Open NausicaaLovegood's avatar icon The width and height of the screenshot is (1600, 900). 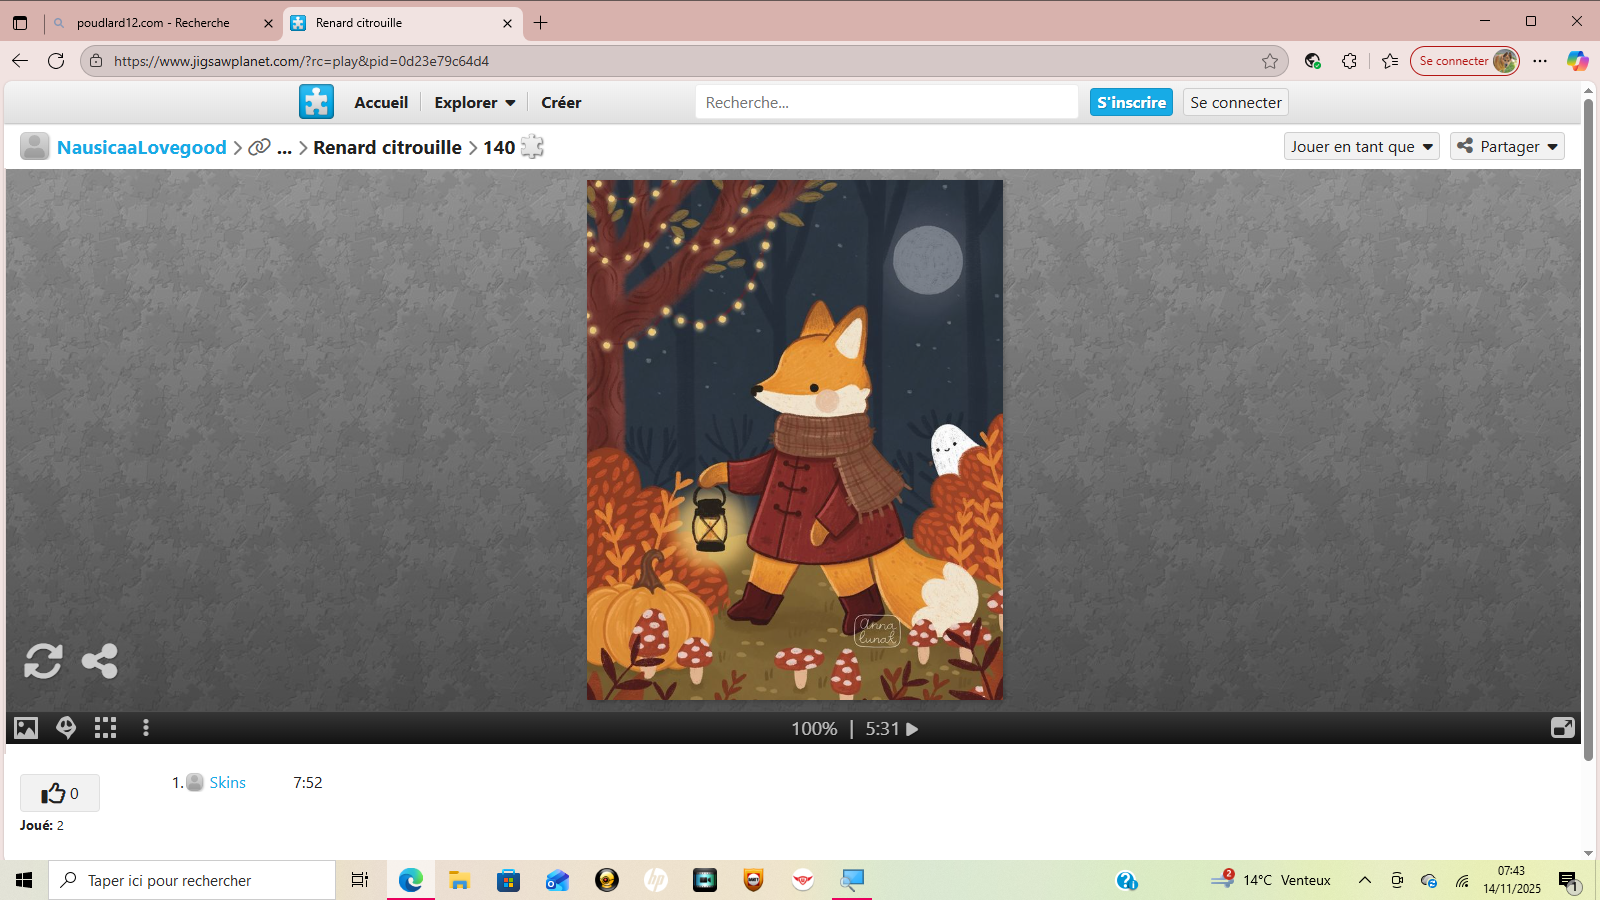tap(35, 147)
